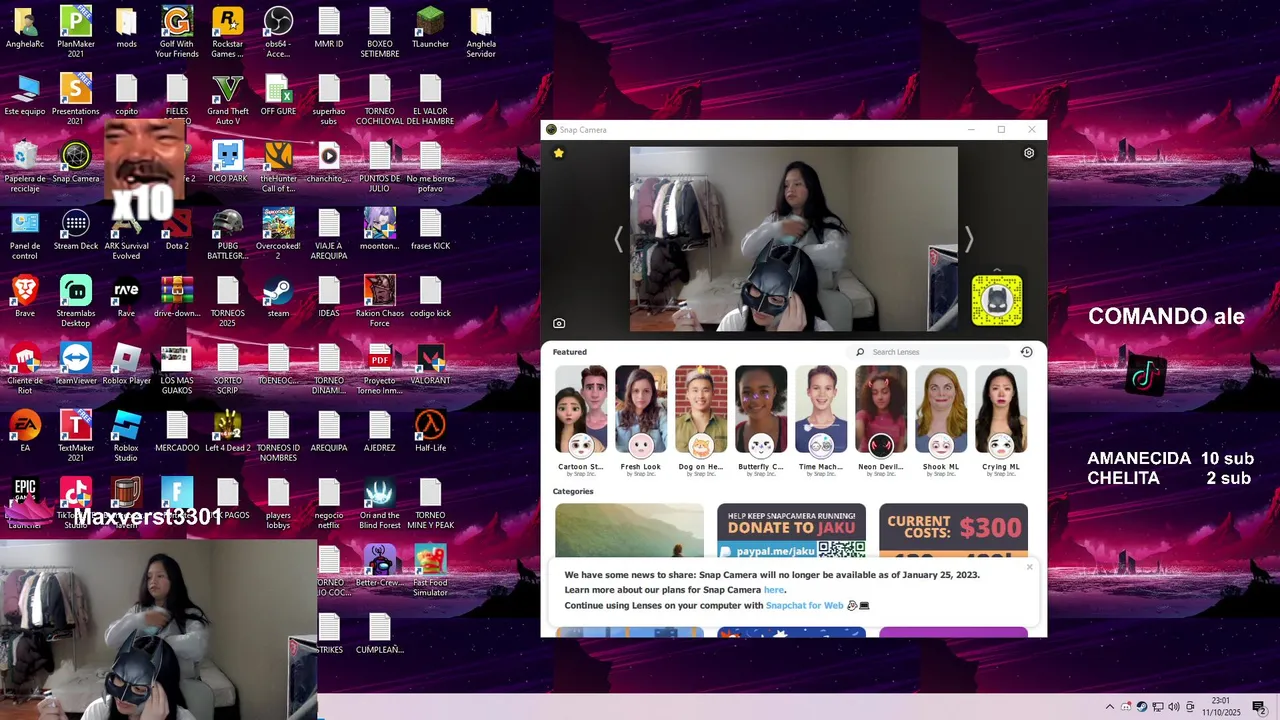Select the Time Machine lens

821,419
